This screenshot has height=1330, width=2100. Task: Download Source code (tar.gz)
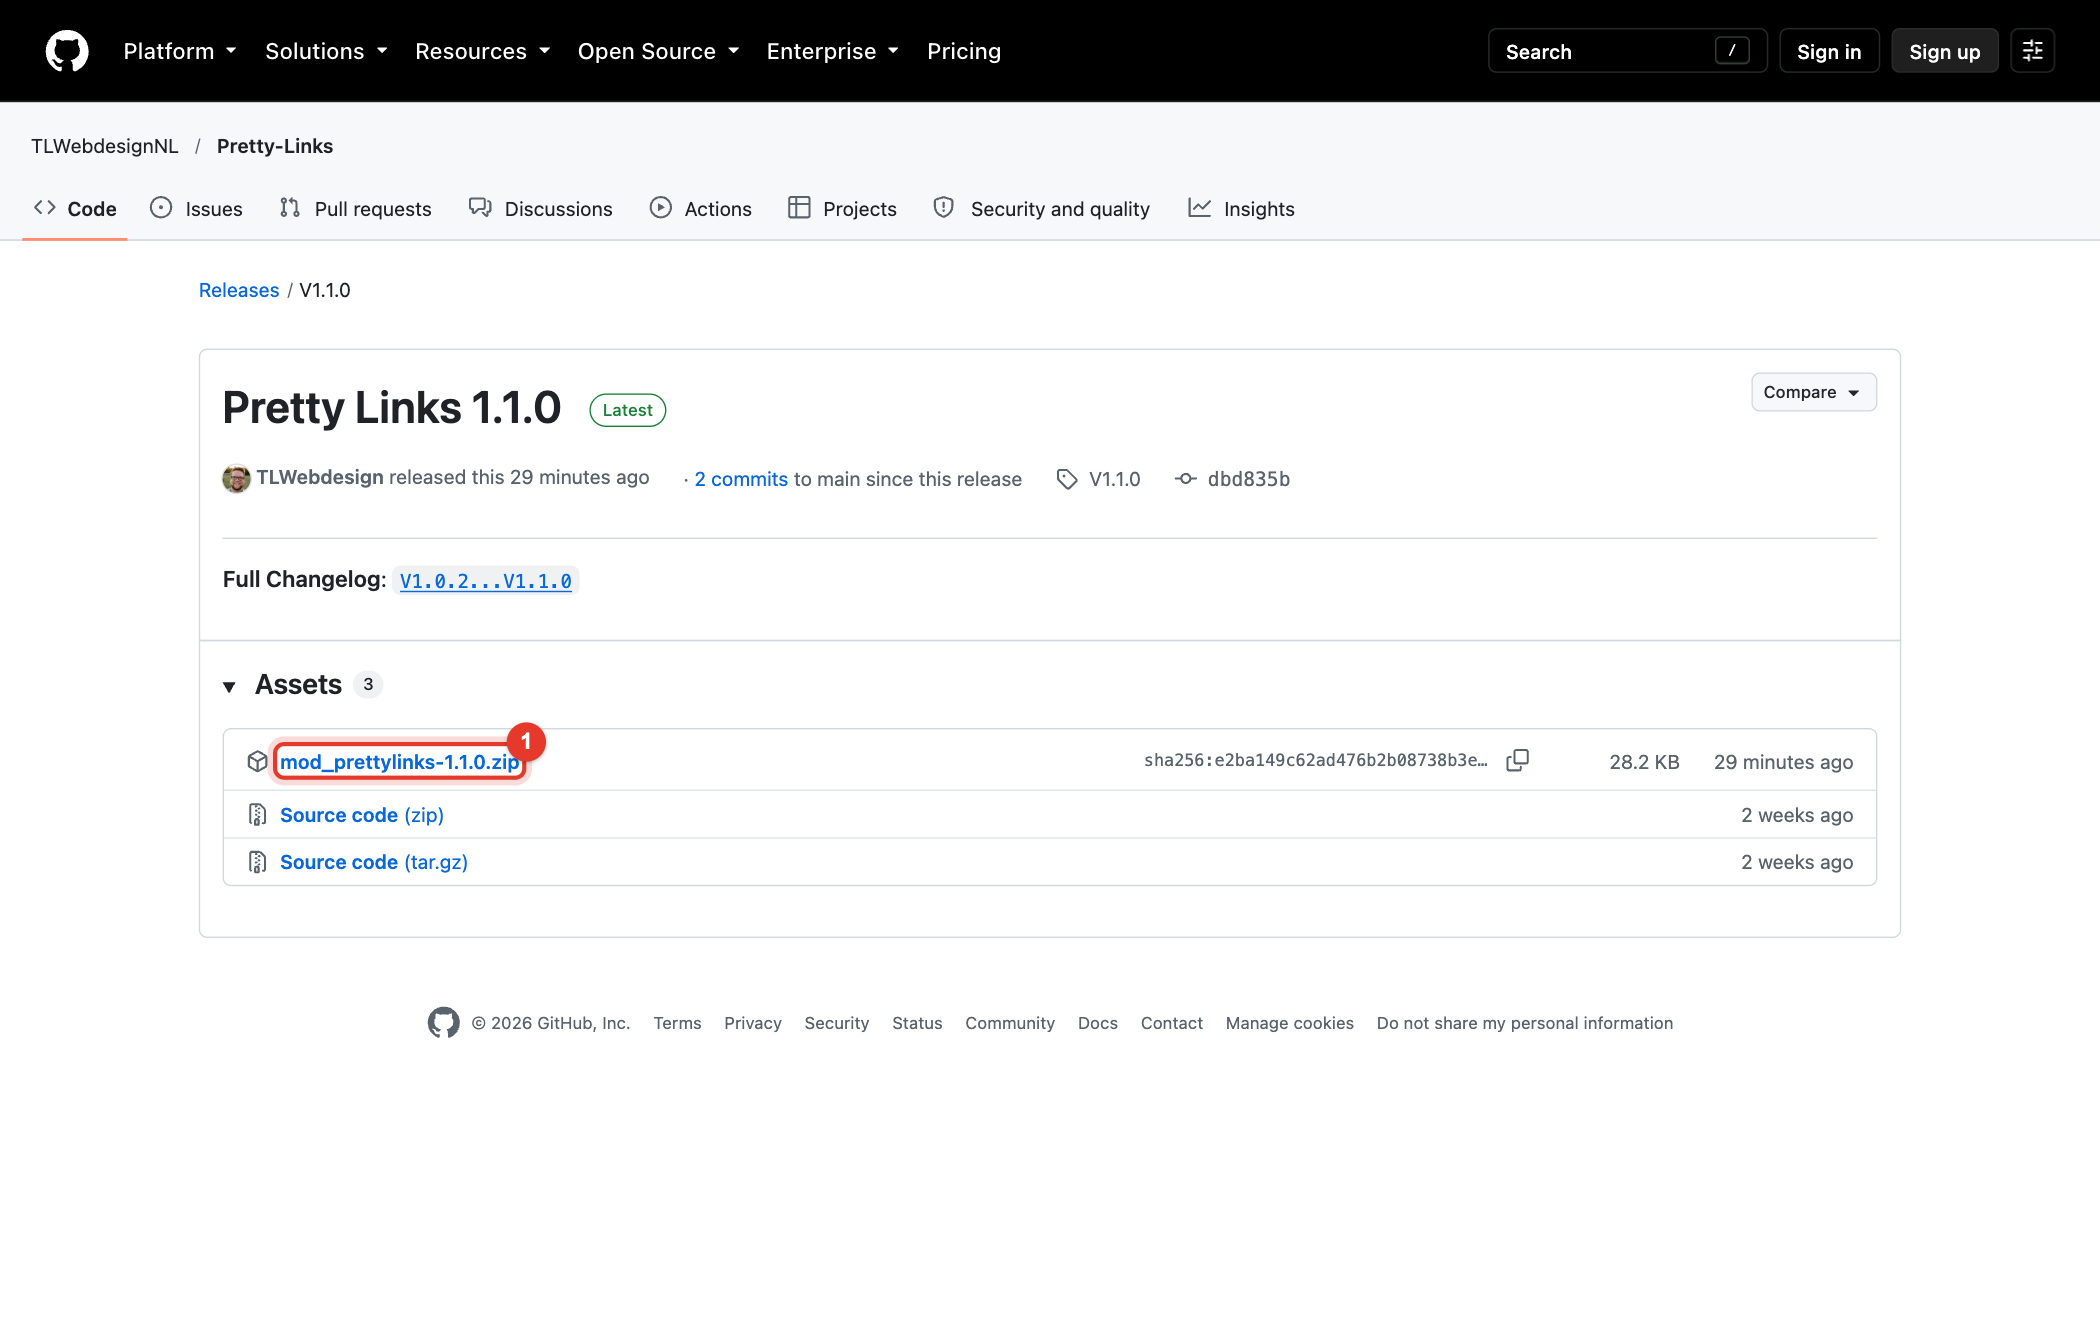pyautogui.click(x=374, y=862)
